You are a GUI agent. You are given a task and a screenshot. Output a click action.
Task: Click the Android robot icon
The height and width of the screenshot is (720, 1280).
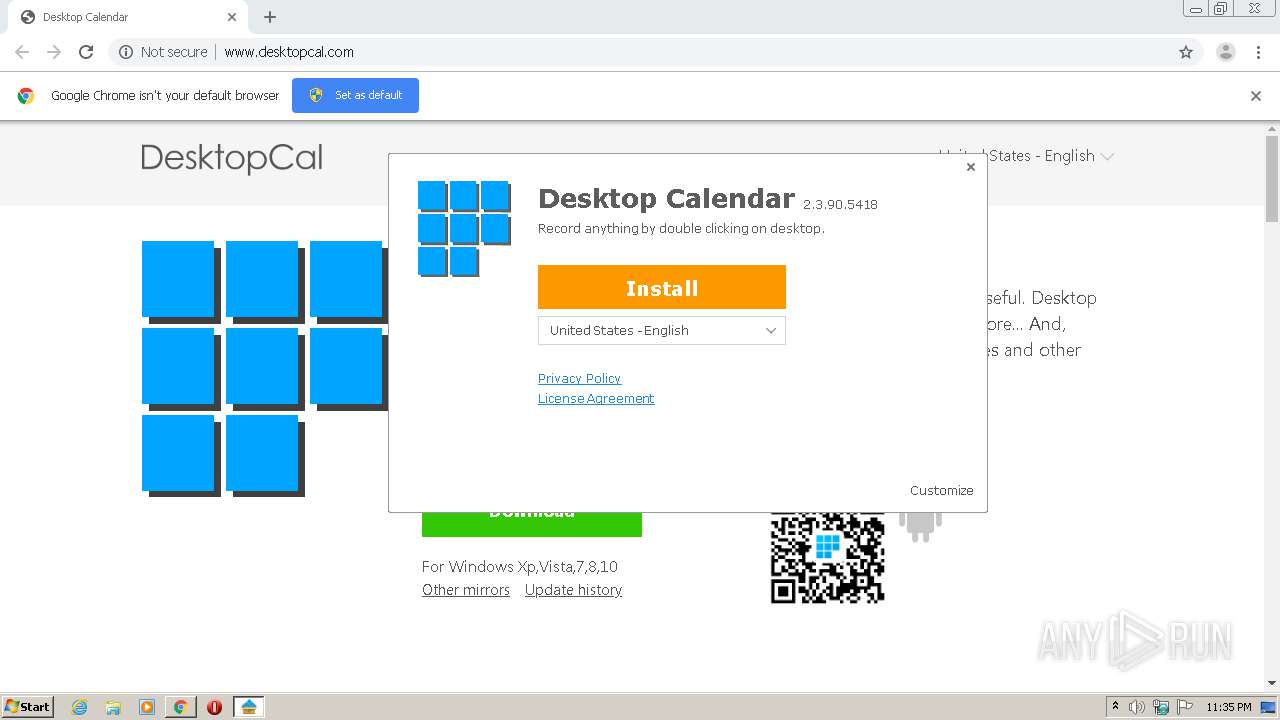[920, 526]
